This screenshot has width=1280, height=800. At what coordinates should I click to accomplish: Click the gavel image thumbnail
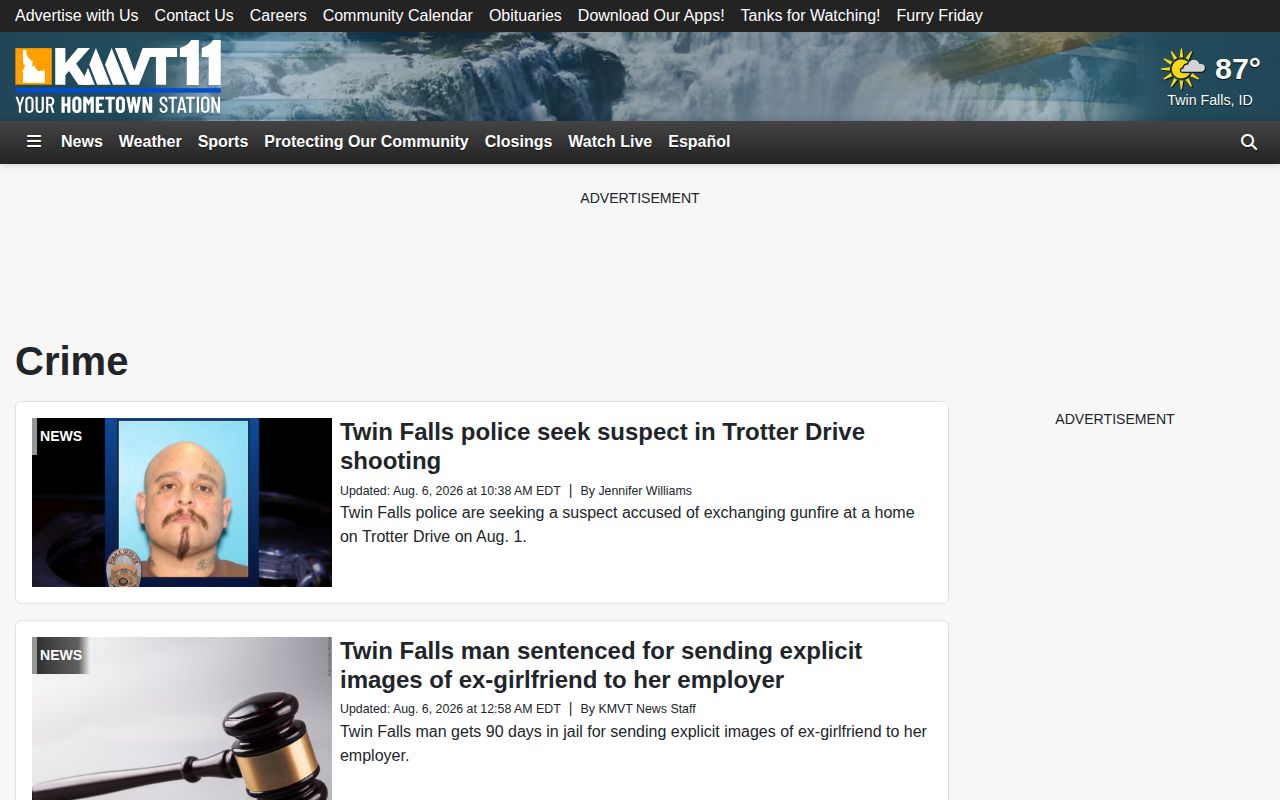[x=182, y=718]
